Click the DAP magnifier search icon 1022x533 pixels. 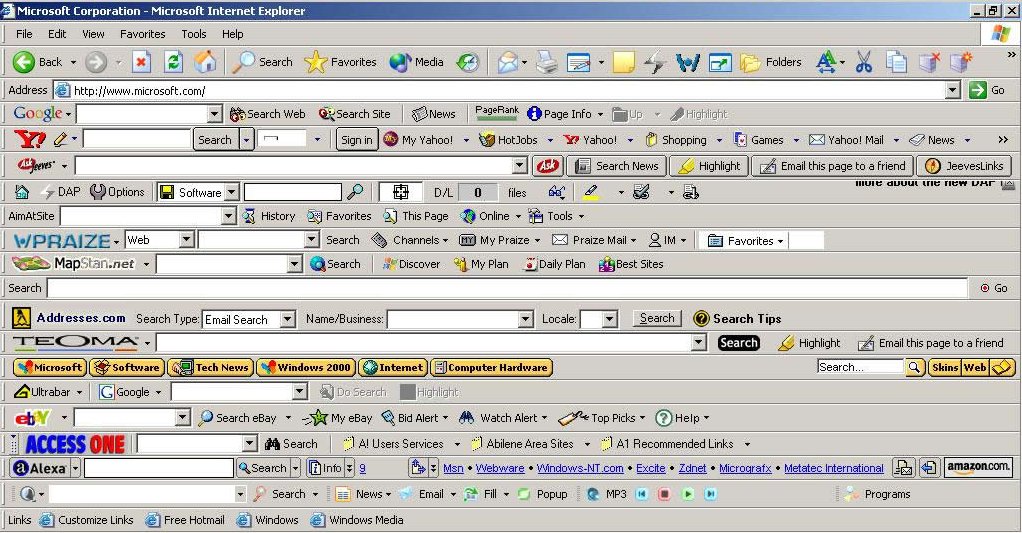click(355, 192)
